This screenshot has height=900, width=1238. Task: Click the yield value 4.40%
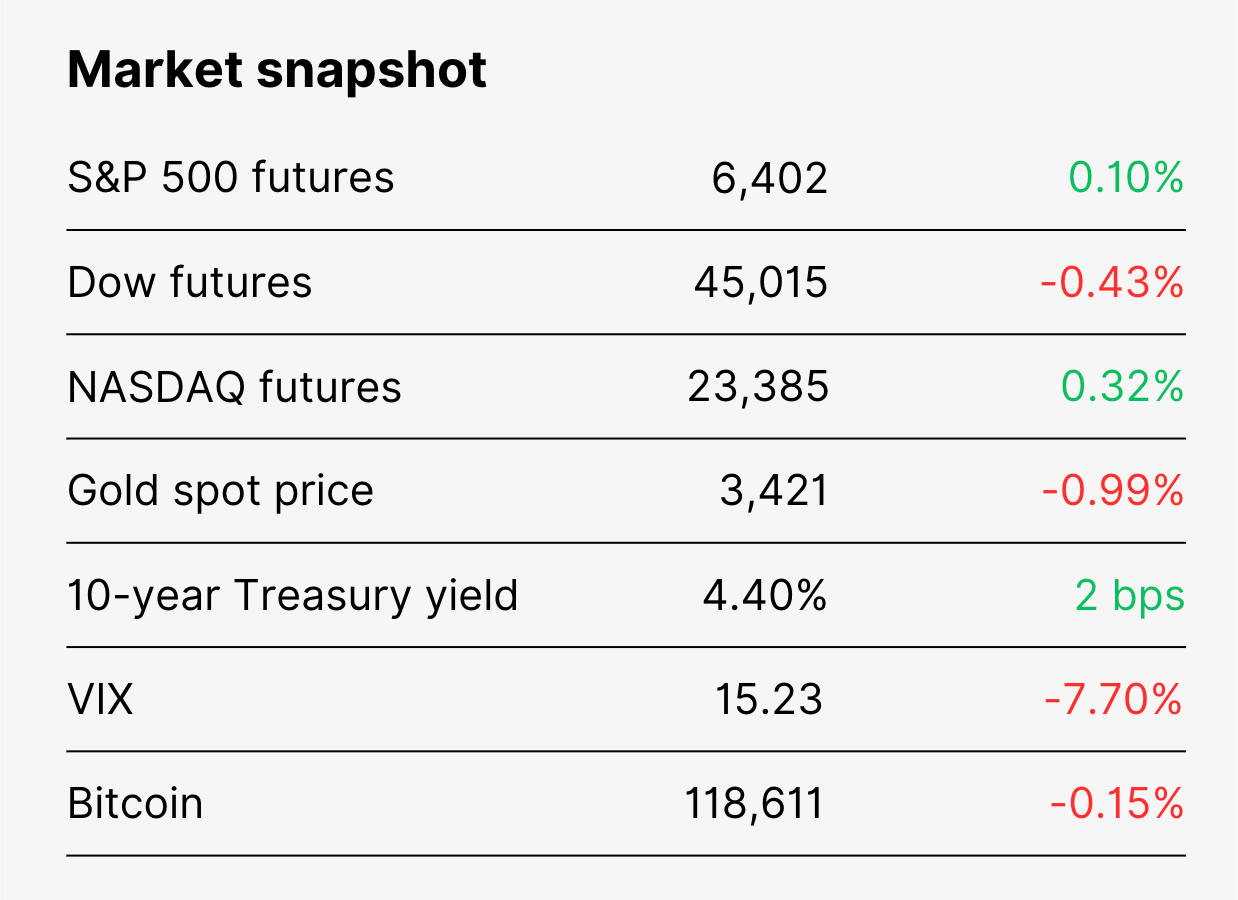point(765,595)
